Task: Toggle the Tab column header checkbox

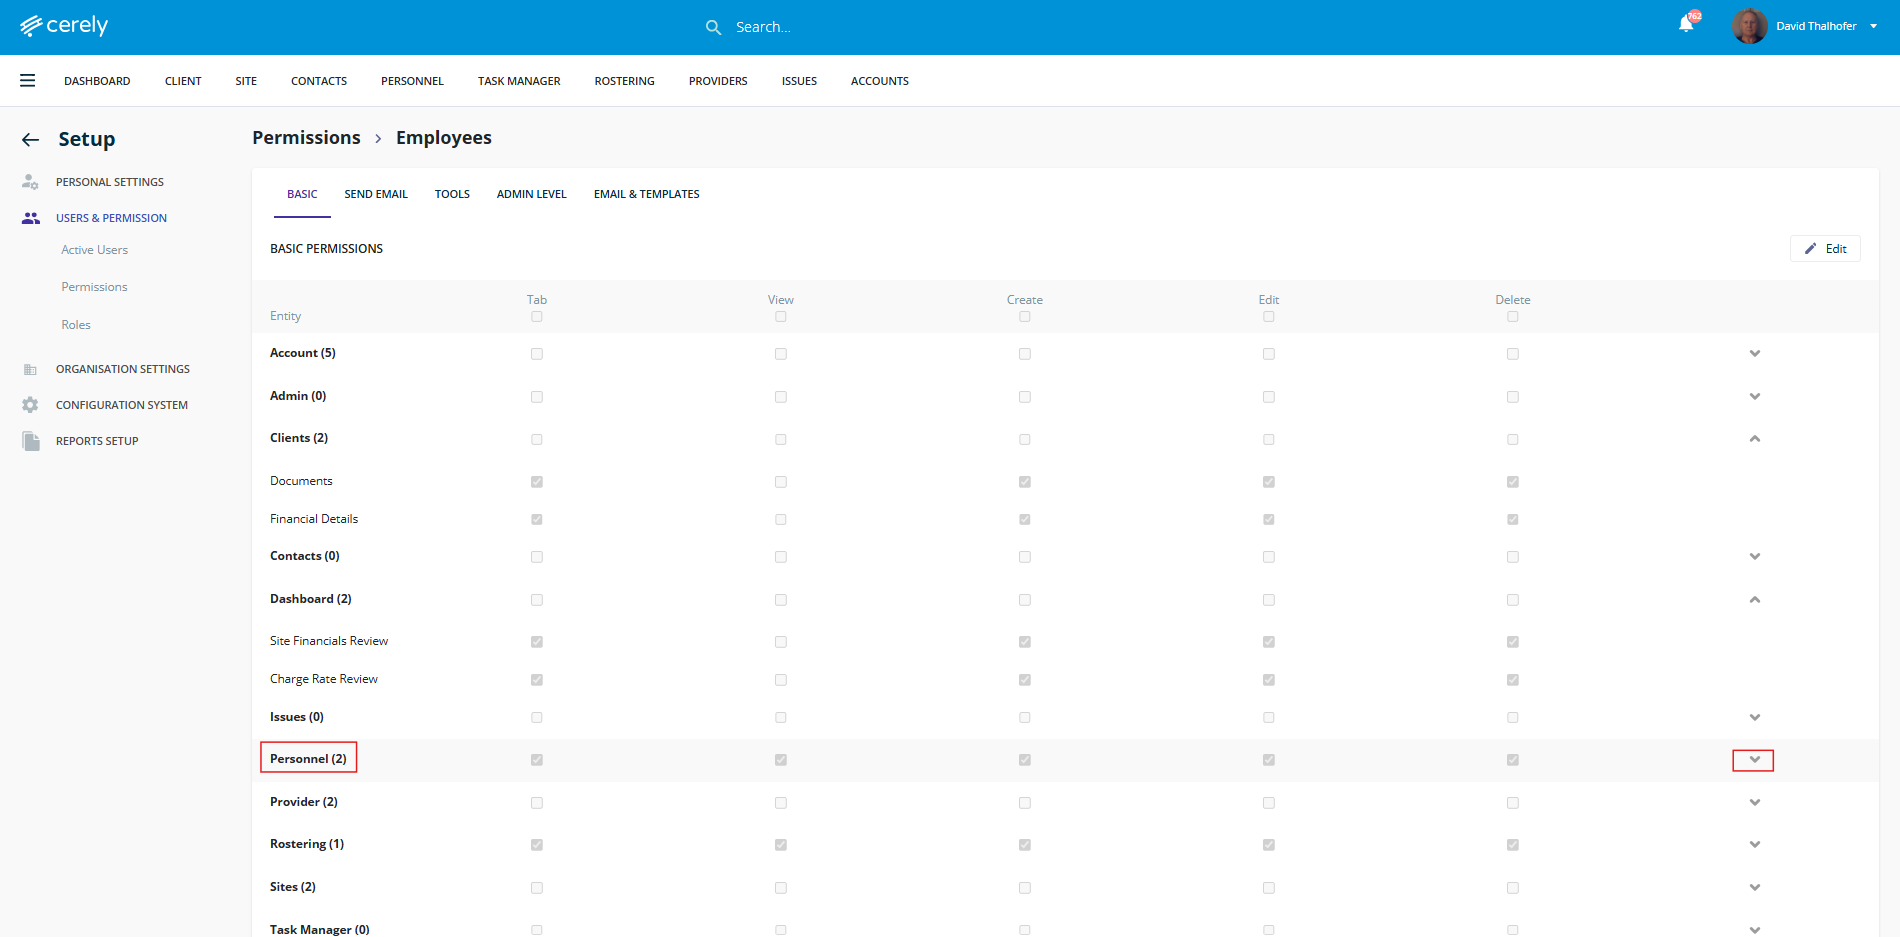Action: [537, 317]
